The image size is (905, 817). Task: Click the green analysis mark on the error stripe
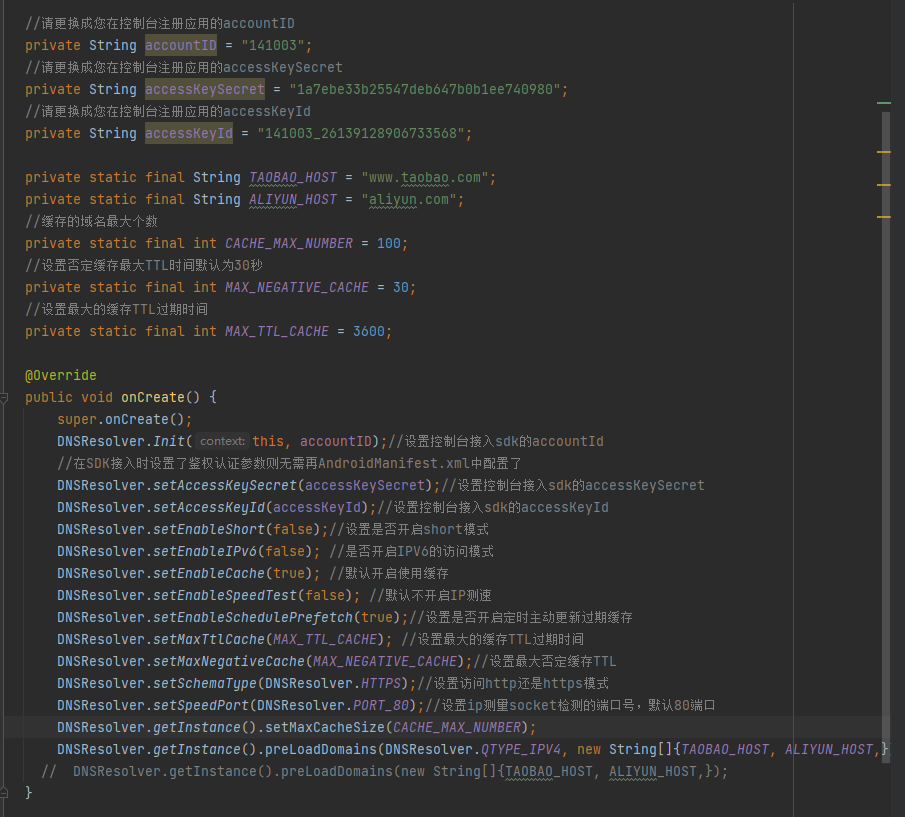(x=884, y=103)
